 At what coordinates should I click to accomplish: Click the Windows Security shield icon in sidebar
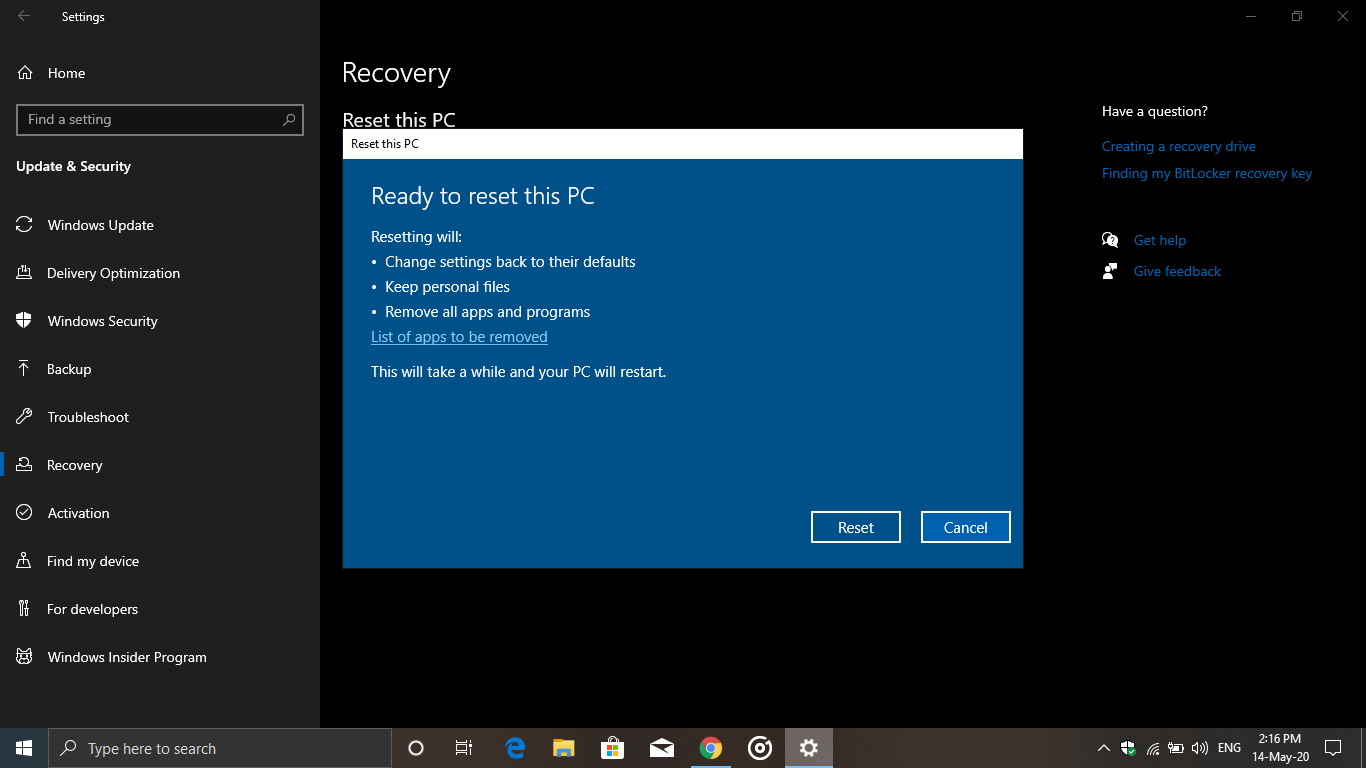pyautogui.click(x=24, y=321)
